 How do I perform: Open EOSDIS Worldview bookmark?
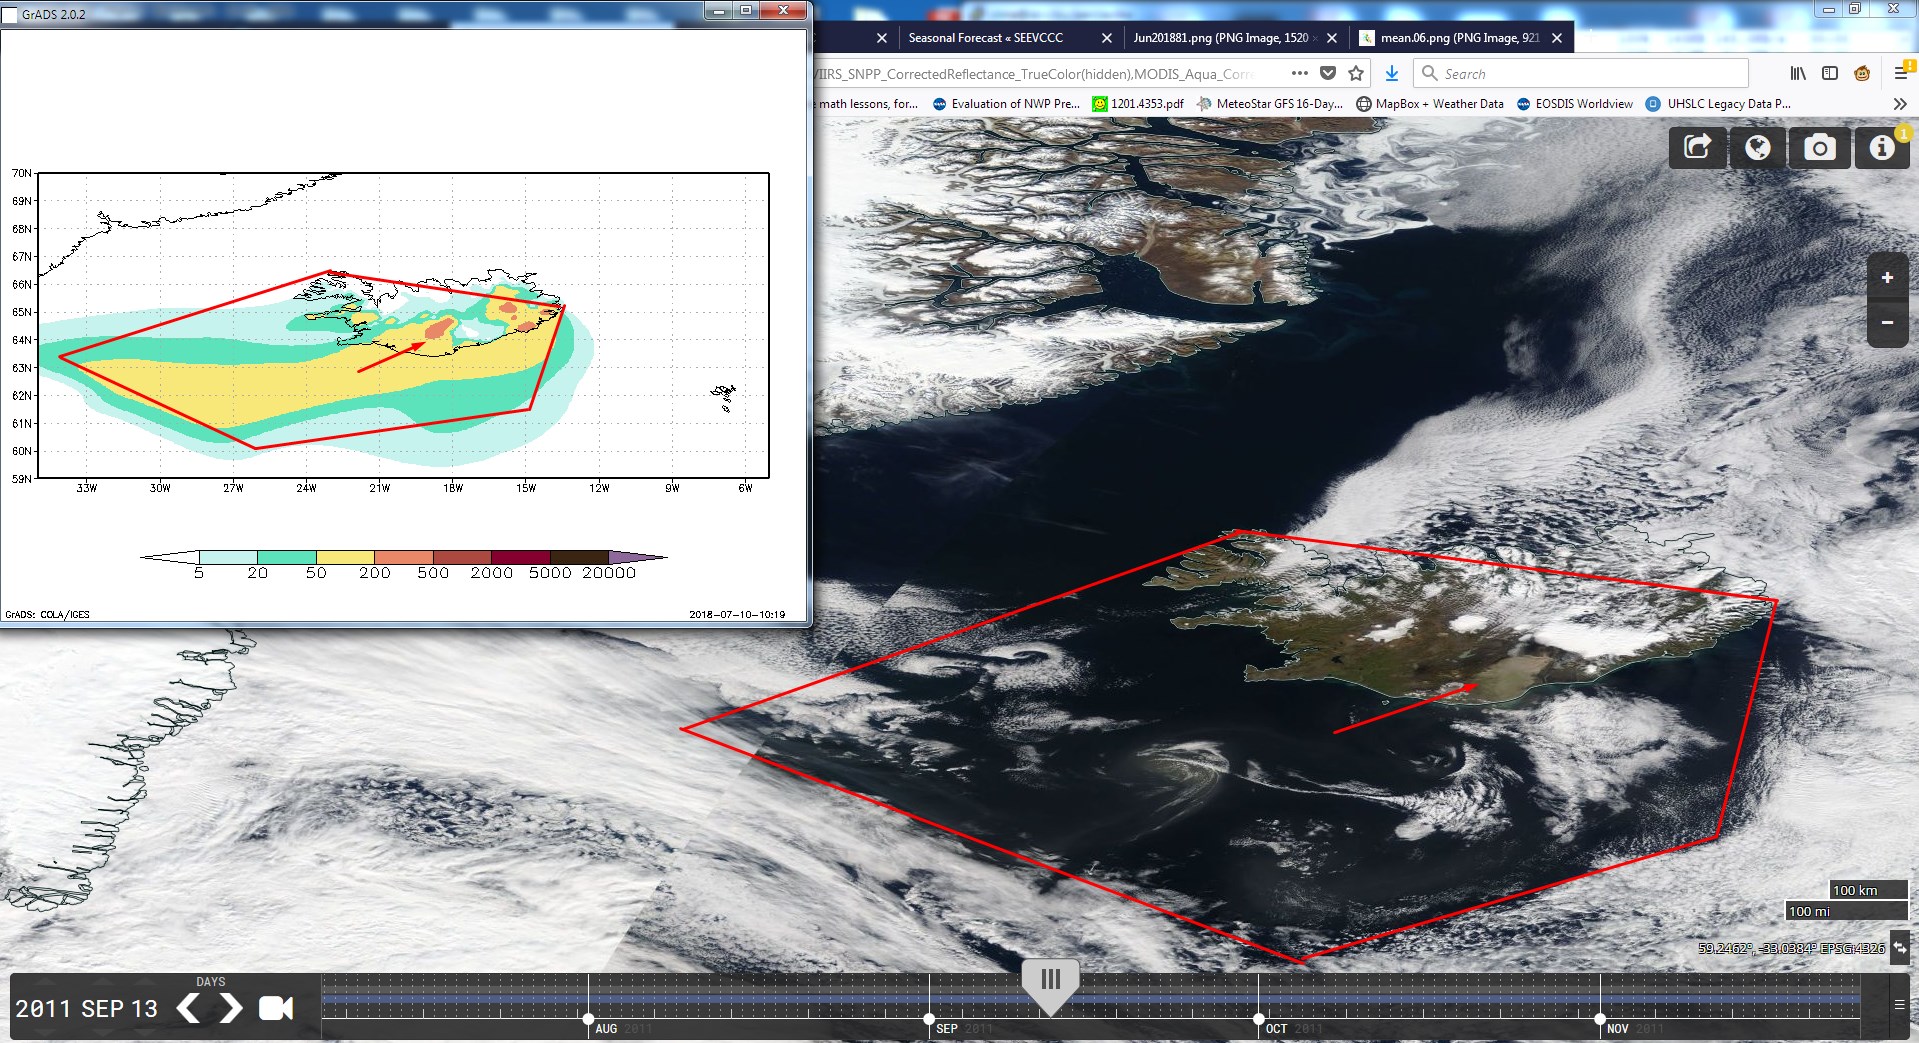tap(1575, 104)
